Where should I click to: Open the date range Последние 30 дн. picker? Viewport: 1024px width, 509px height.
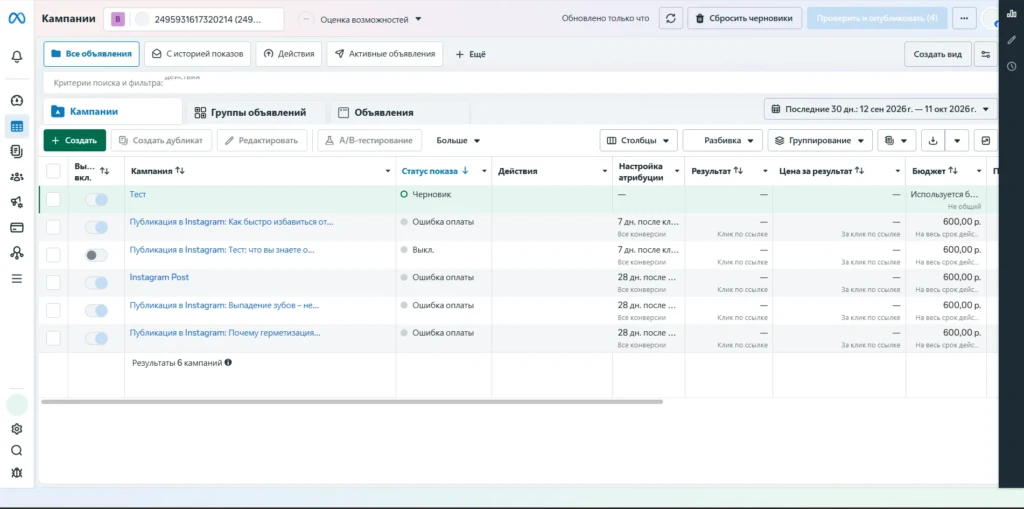(880, 109)
